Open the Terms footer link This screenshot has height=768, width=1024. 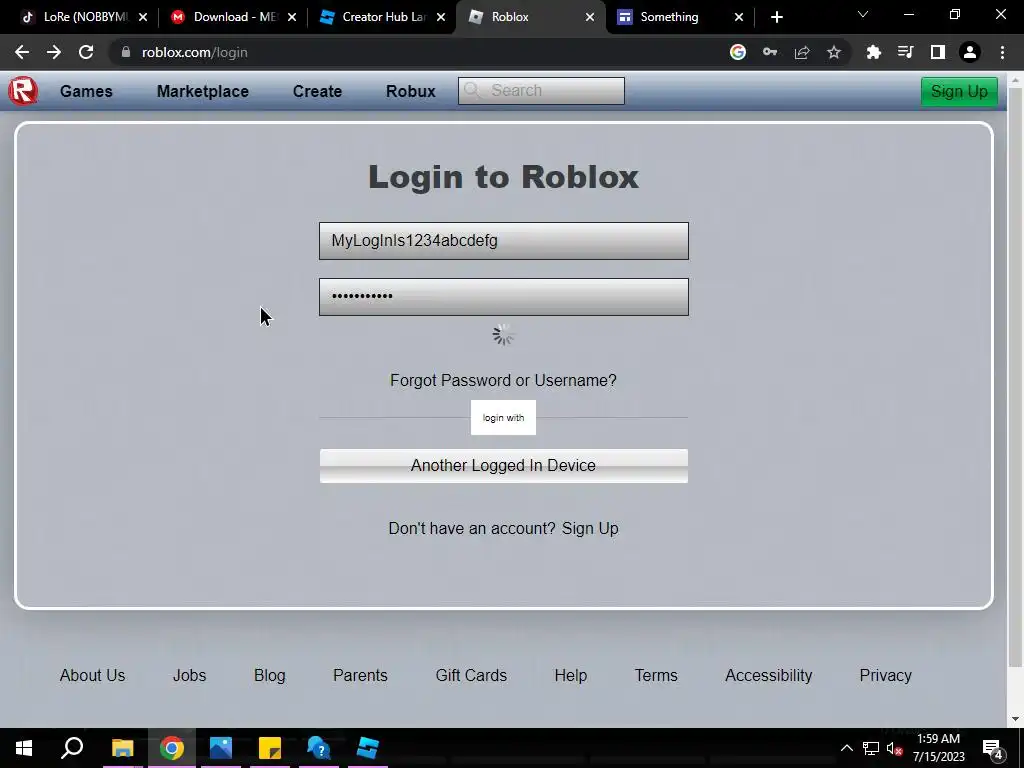[656, 675]
